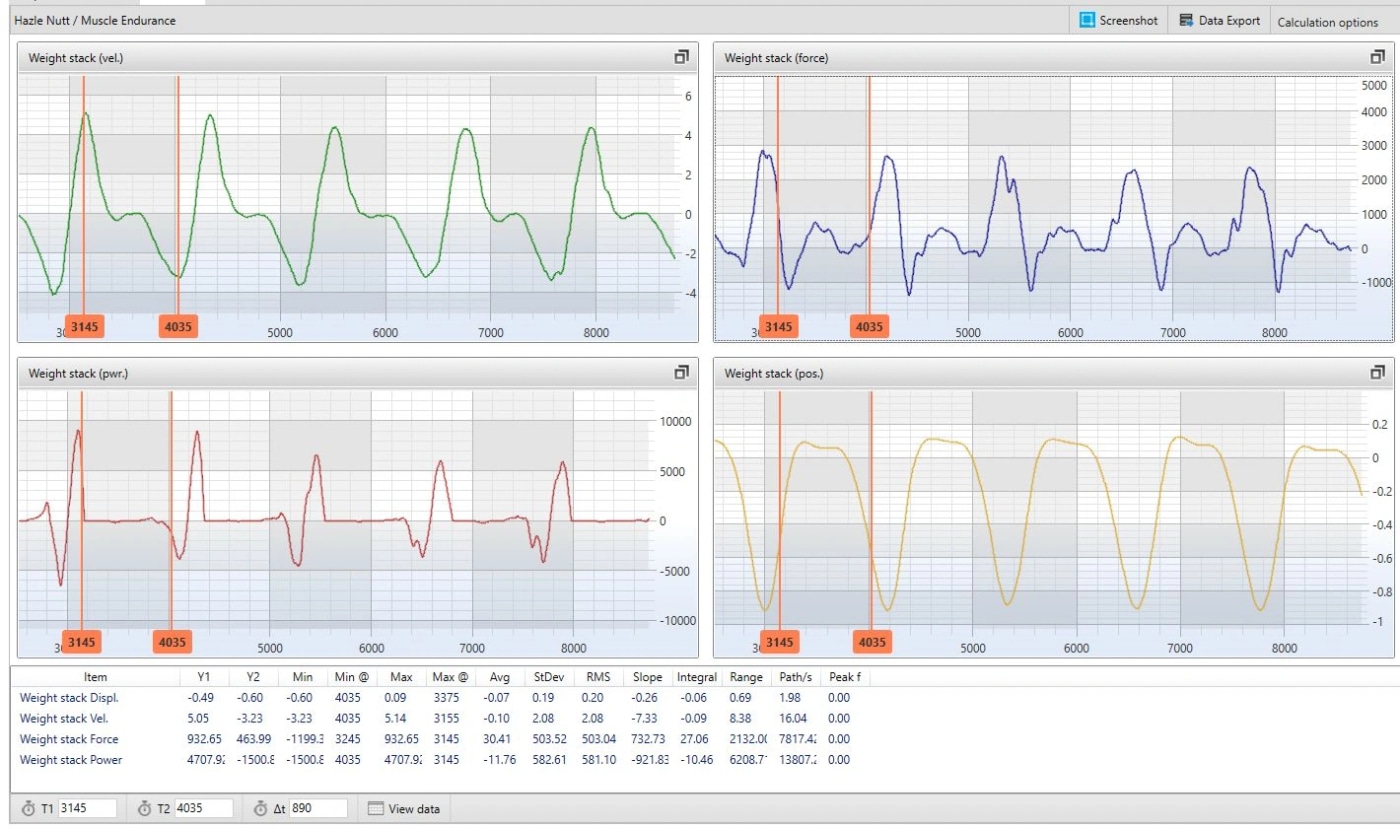
Task: Open Data Export
Action: pyautogui.click(x=1219, y=20)
